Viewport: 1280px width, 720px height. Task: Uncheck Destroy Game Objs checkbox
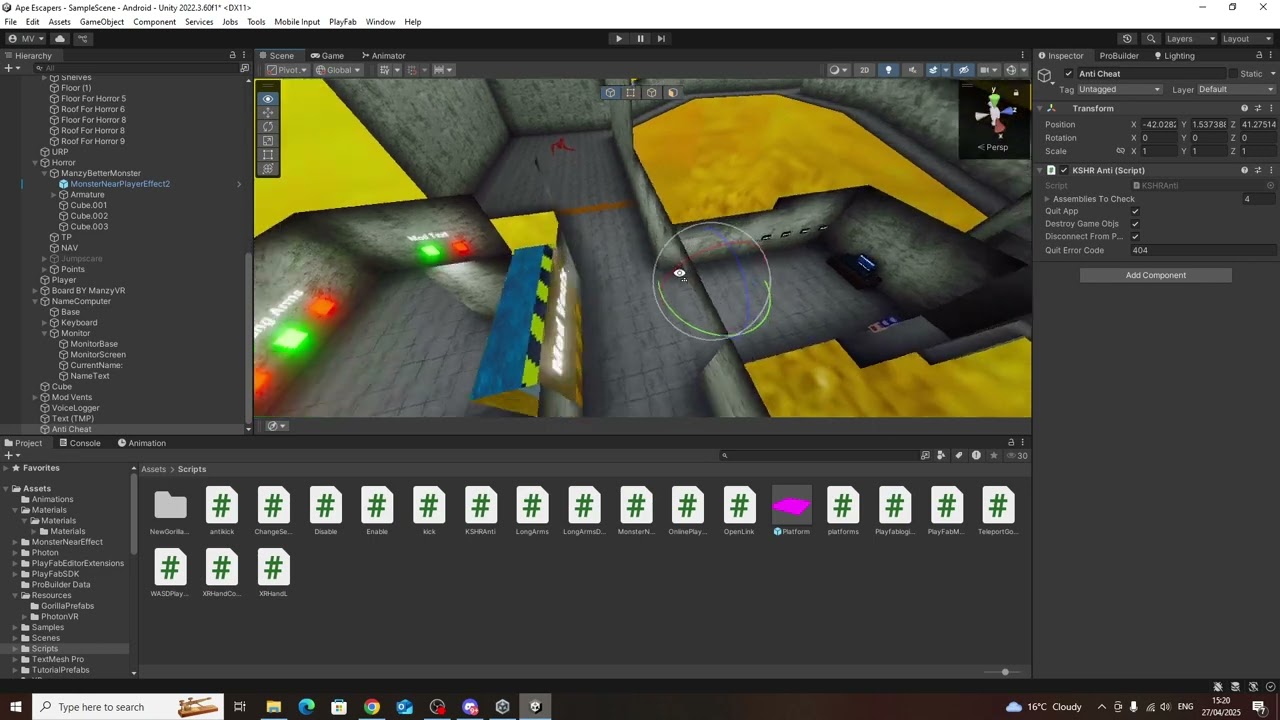tap(1135, 224)
